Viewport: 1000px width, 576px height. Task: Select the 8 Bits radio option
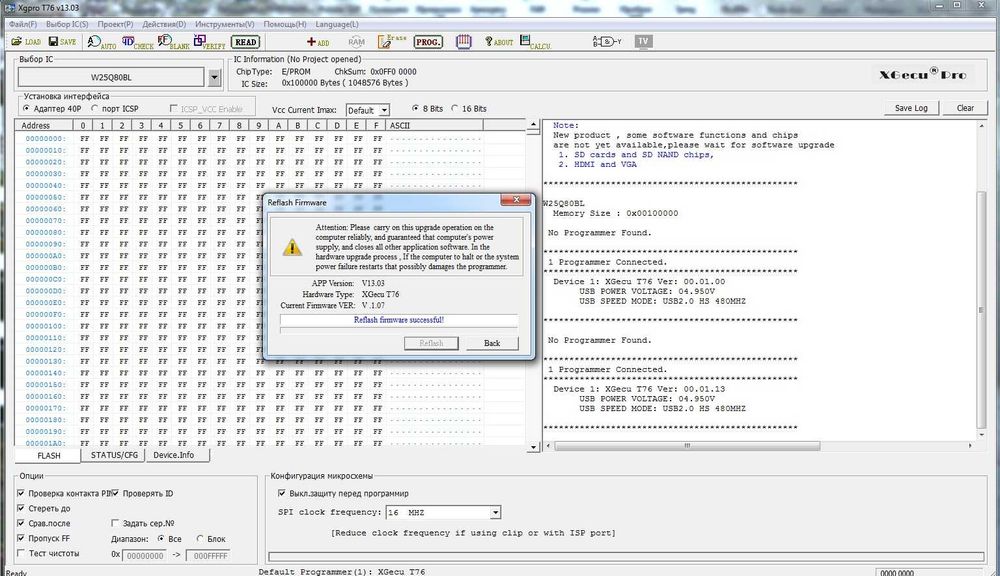[416, 108]
